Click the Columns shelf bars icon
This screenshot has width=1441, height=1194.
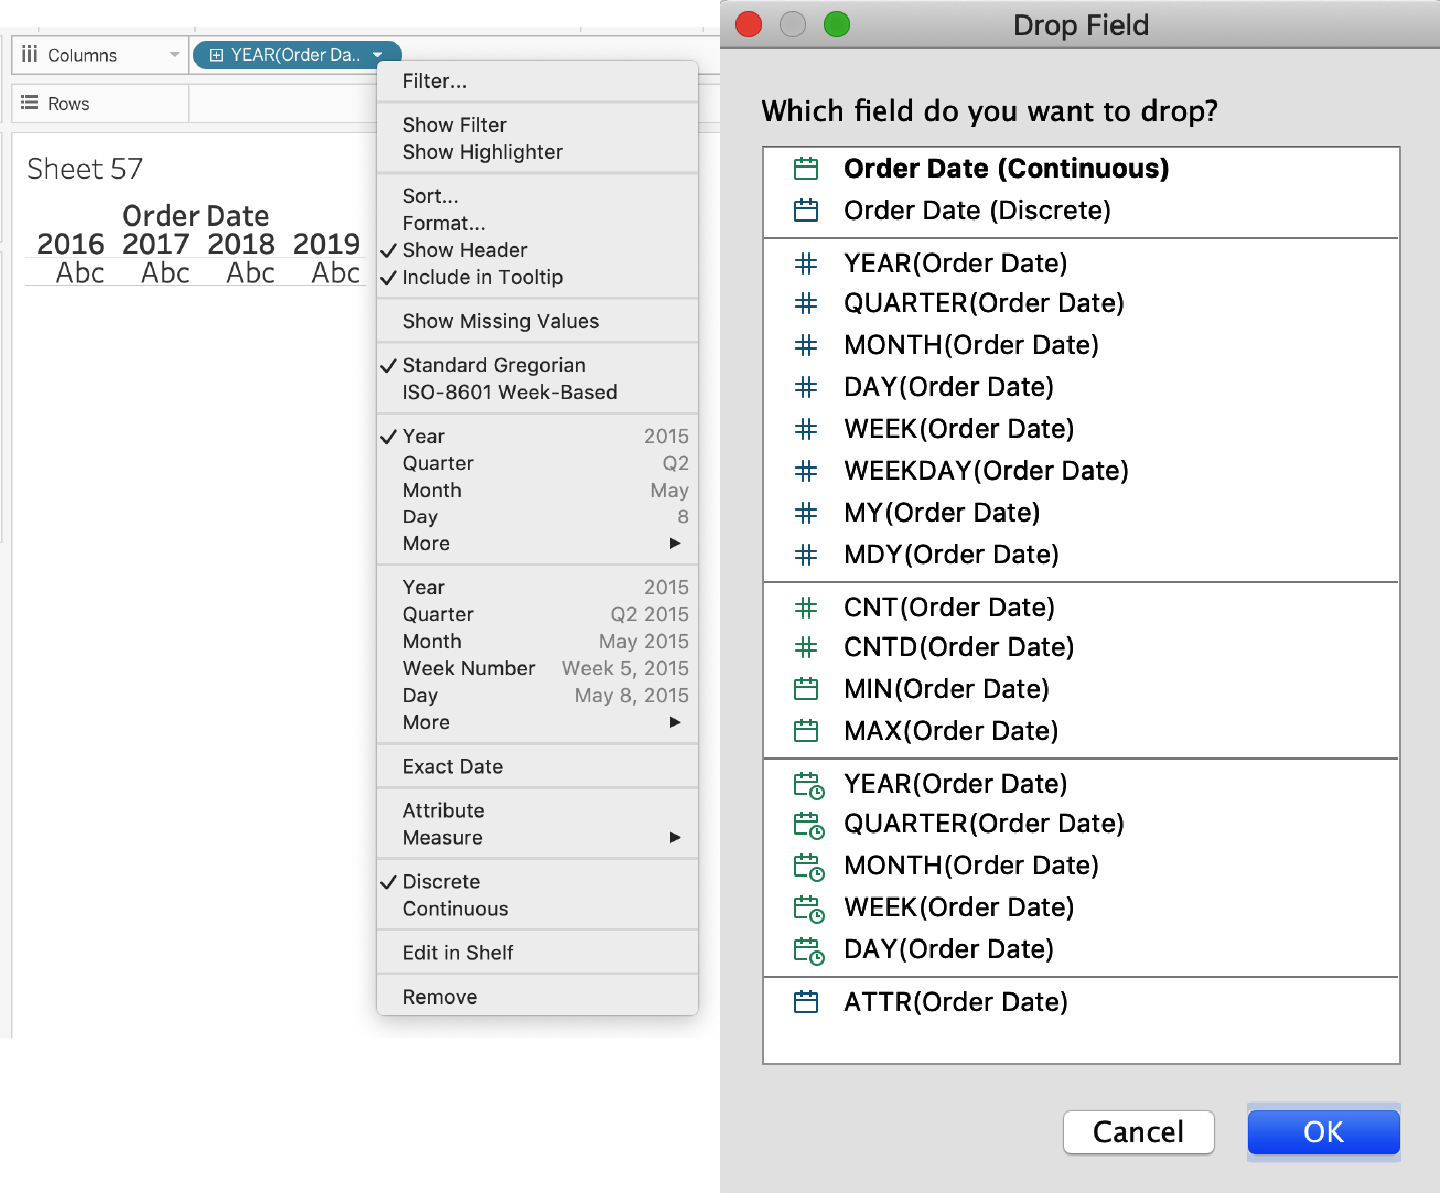click(x=30, y=54)
